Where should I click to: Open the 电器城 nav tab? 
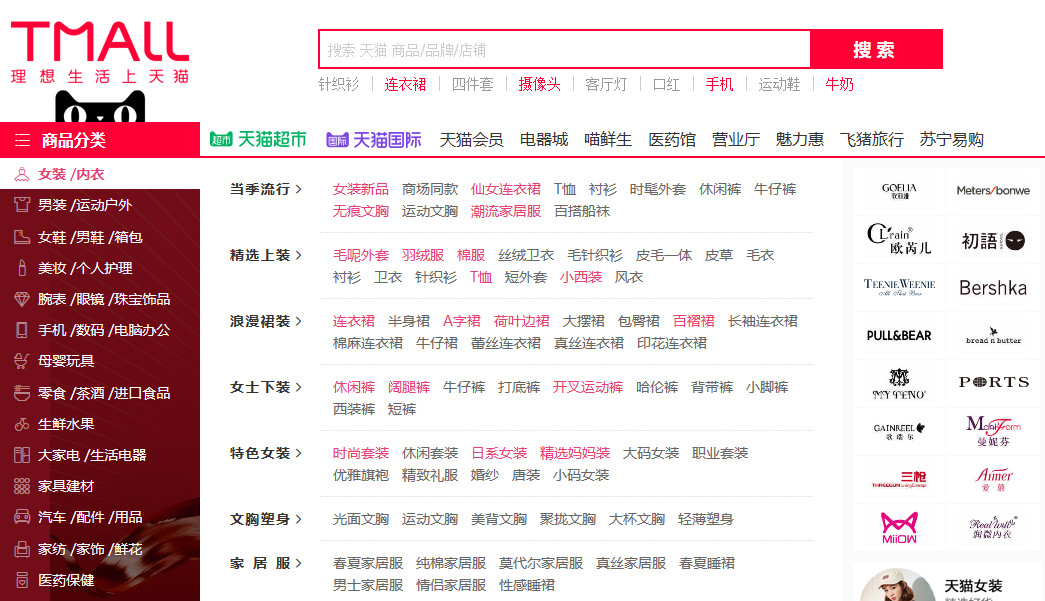[x=544, y=140]
